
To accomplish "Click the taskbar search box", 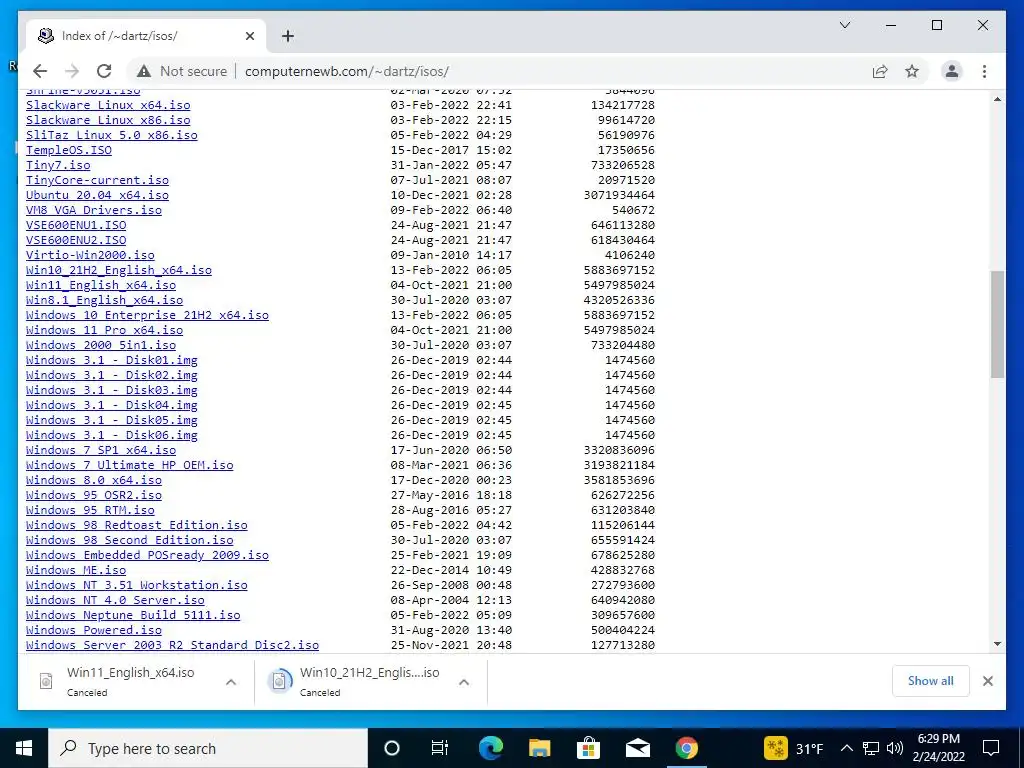I will click(208, 748).
